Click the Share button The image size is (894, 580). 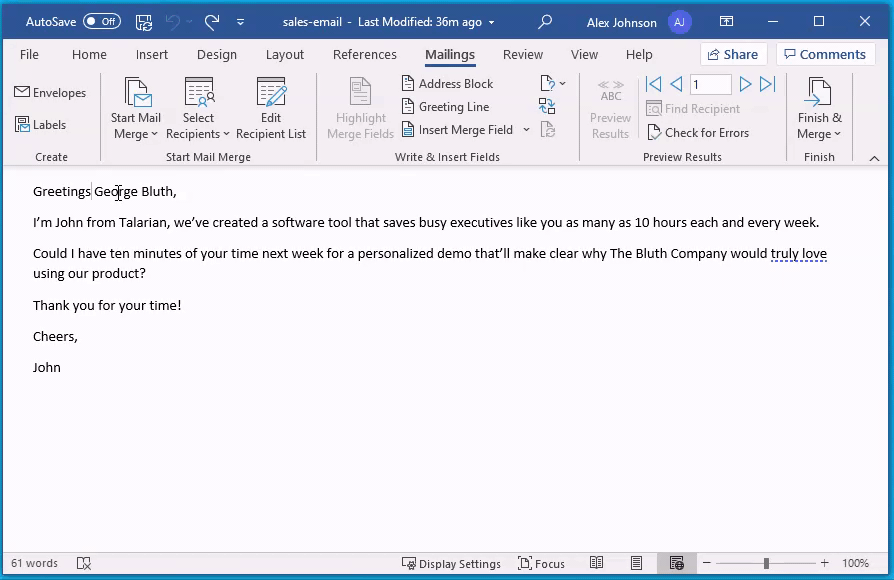[733, 54]
